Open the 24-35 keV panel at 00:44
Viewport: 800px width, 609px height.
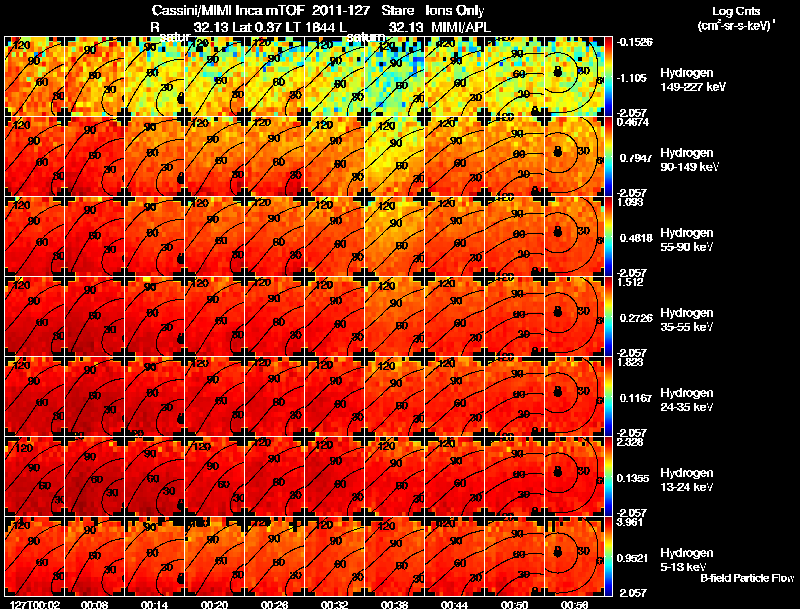point(454,397)
